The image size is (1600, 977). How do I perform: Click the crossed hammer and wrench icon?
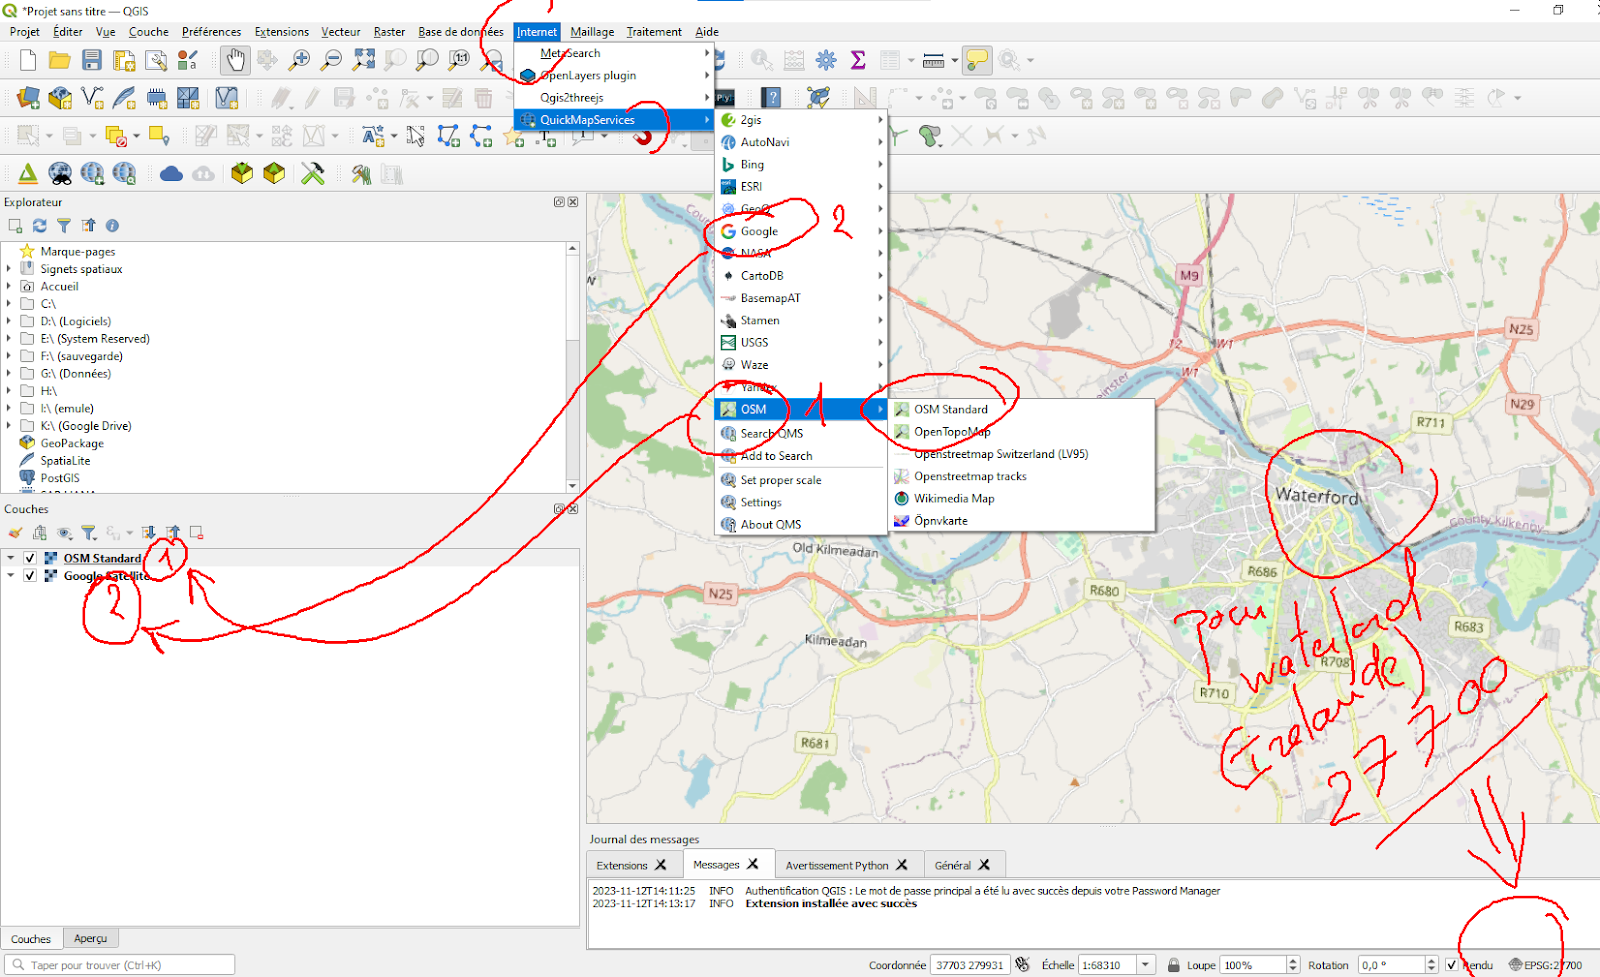pyautogui.click(x=313, y=174)
